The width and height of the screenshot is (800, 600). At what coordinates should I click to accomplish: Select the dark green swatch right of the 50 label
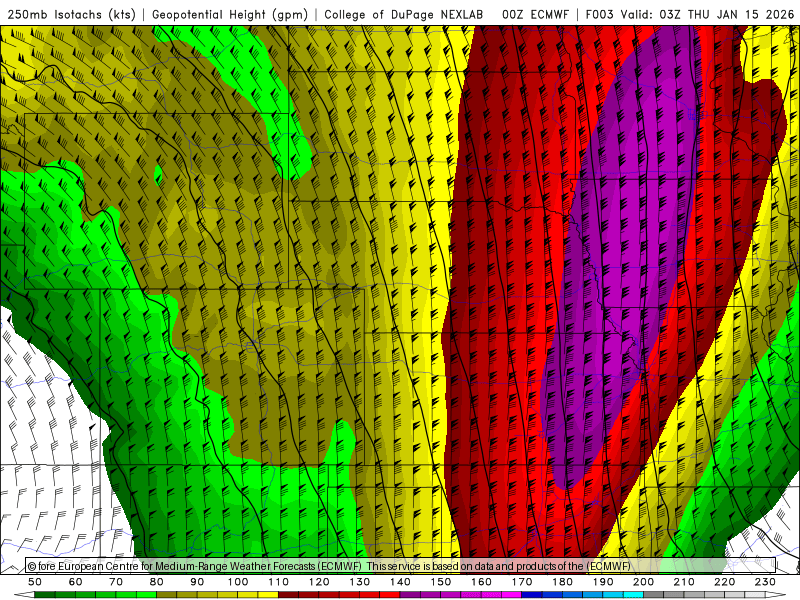point(45,595)
